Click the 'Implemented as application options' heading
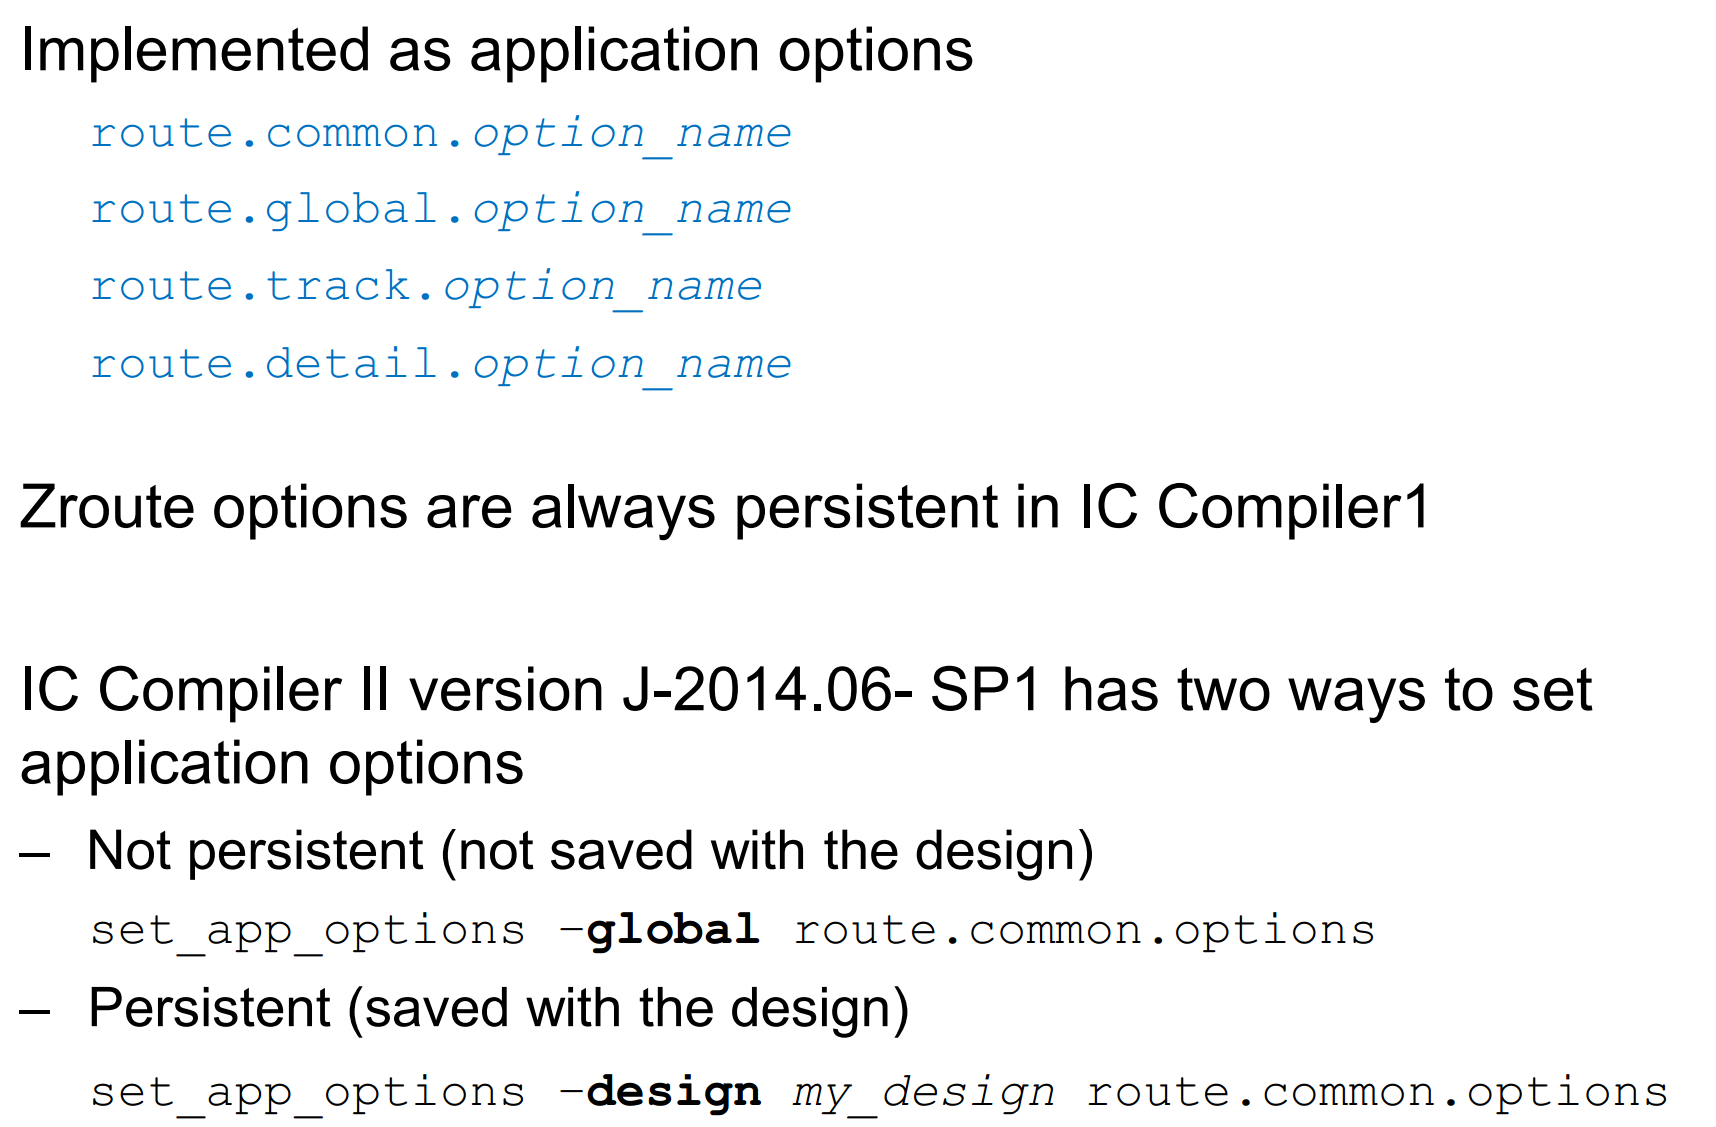This screenshot has height=1127, width=1716. coord(496,52)
